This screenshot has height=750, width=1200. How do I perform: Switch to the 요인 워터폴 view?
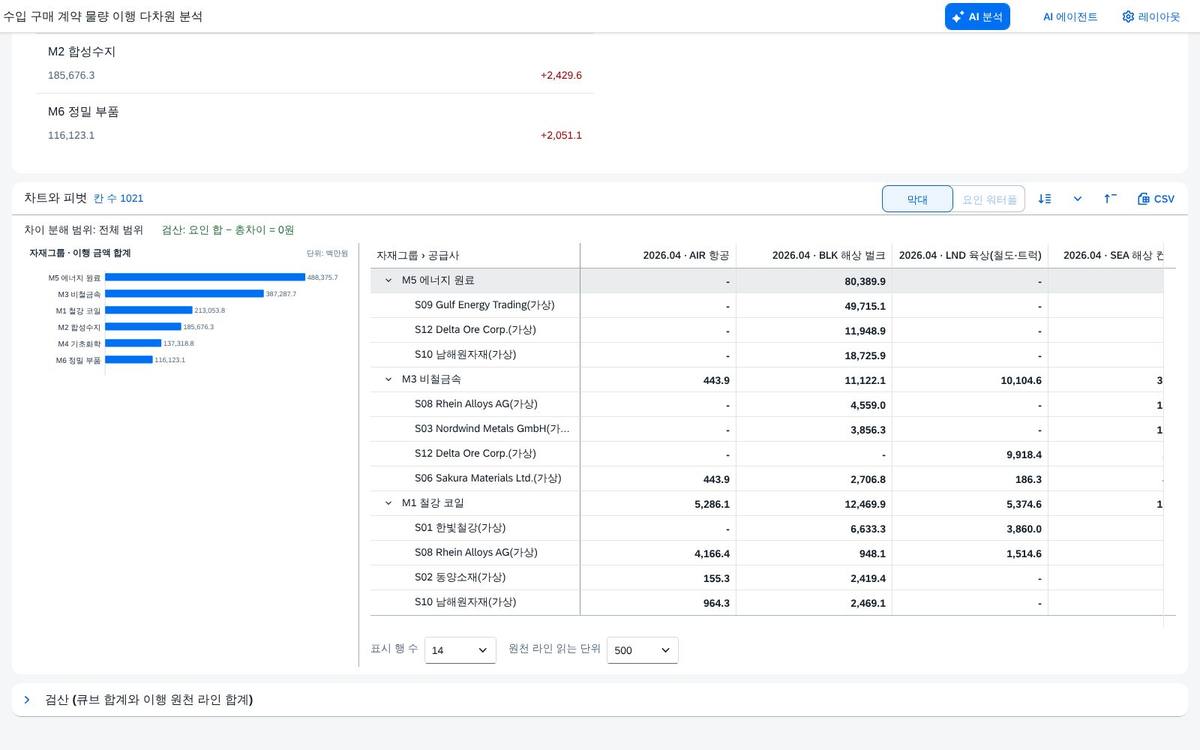989,199
